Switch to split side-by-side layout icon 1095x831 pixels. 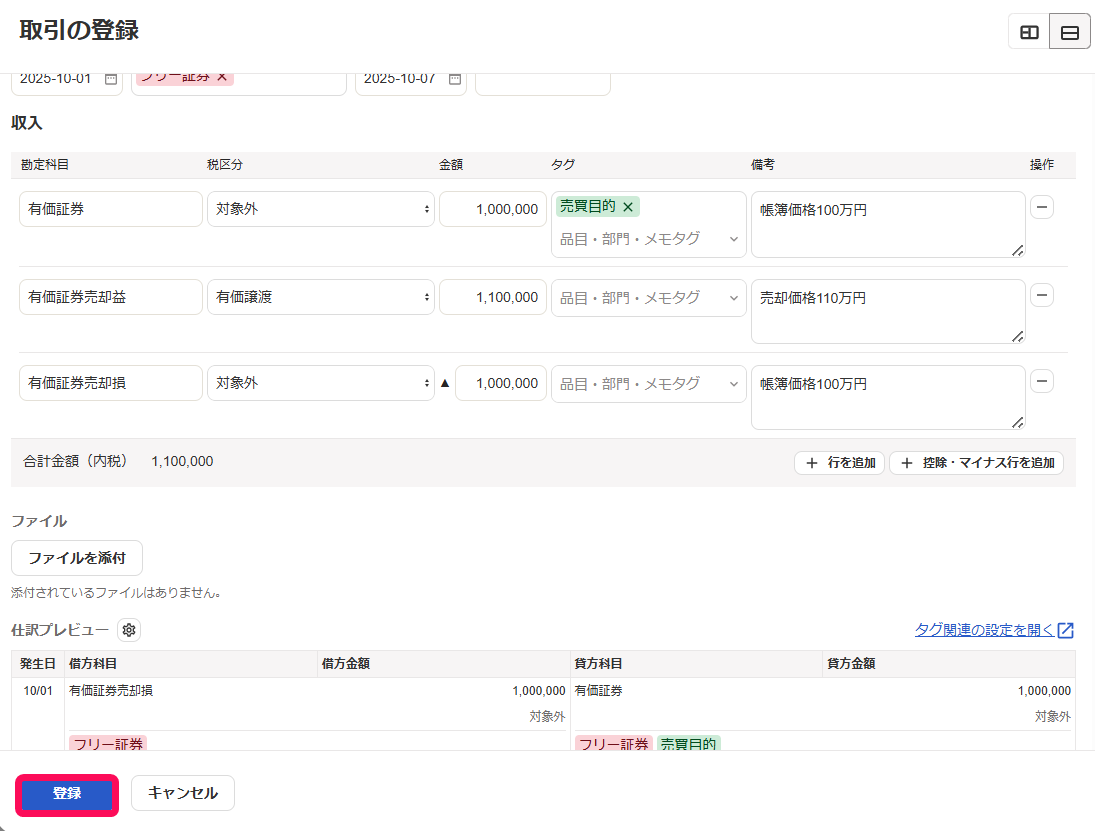(1029, 32)
